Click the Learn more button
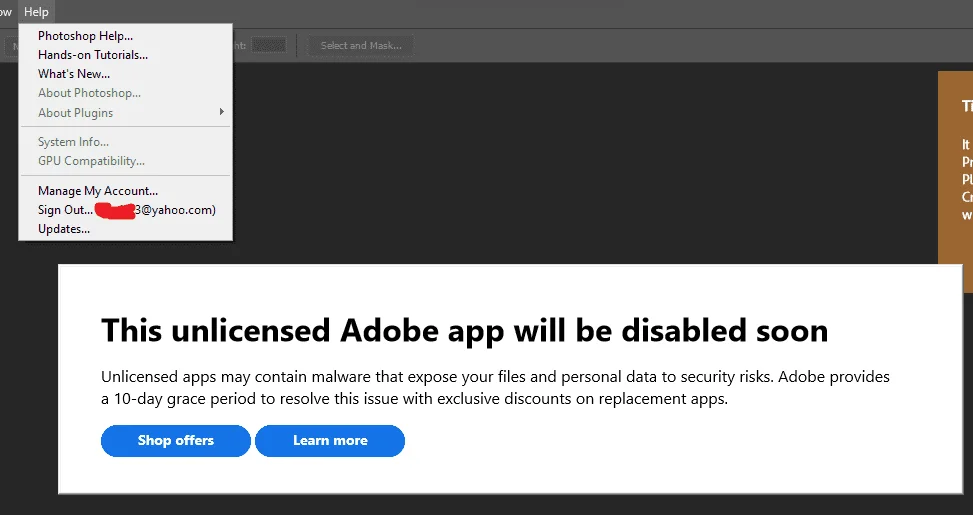 330,441
